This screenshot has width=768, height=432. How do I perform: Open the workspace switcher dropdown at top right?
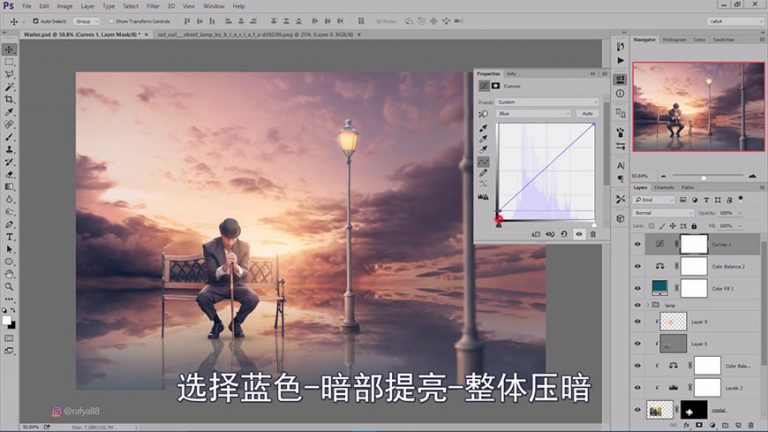pyautogui.click(x=735, y=21)
